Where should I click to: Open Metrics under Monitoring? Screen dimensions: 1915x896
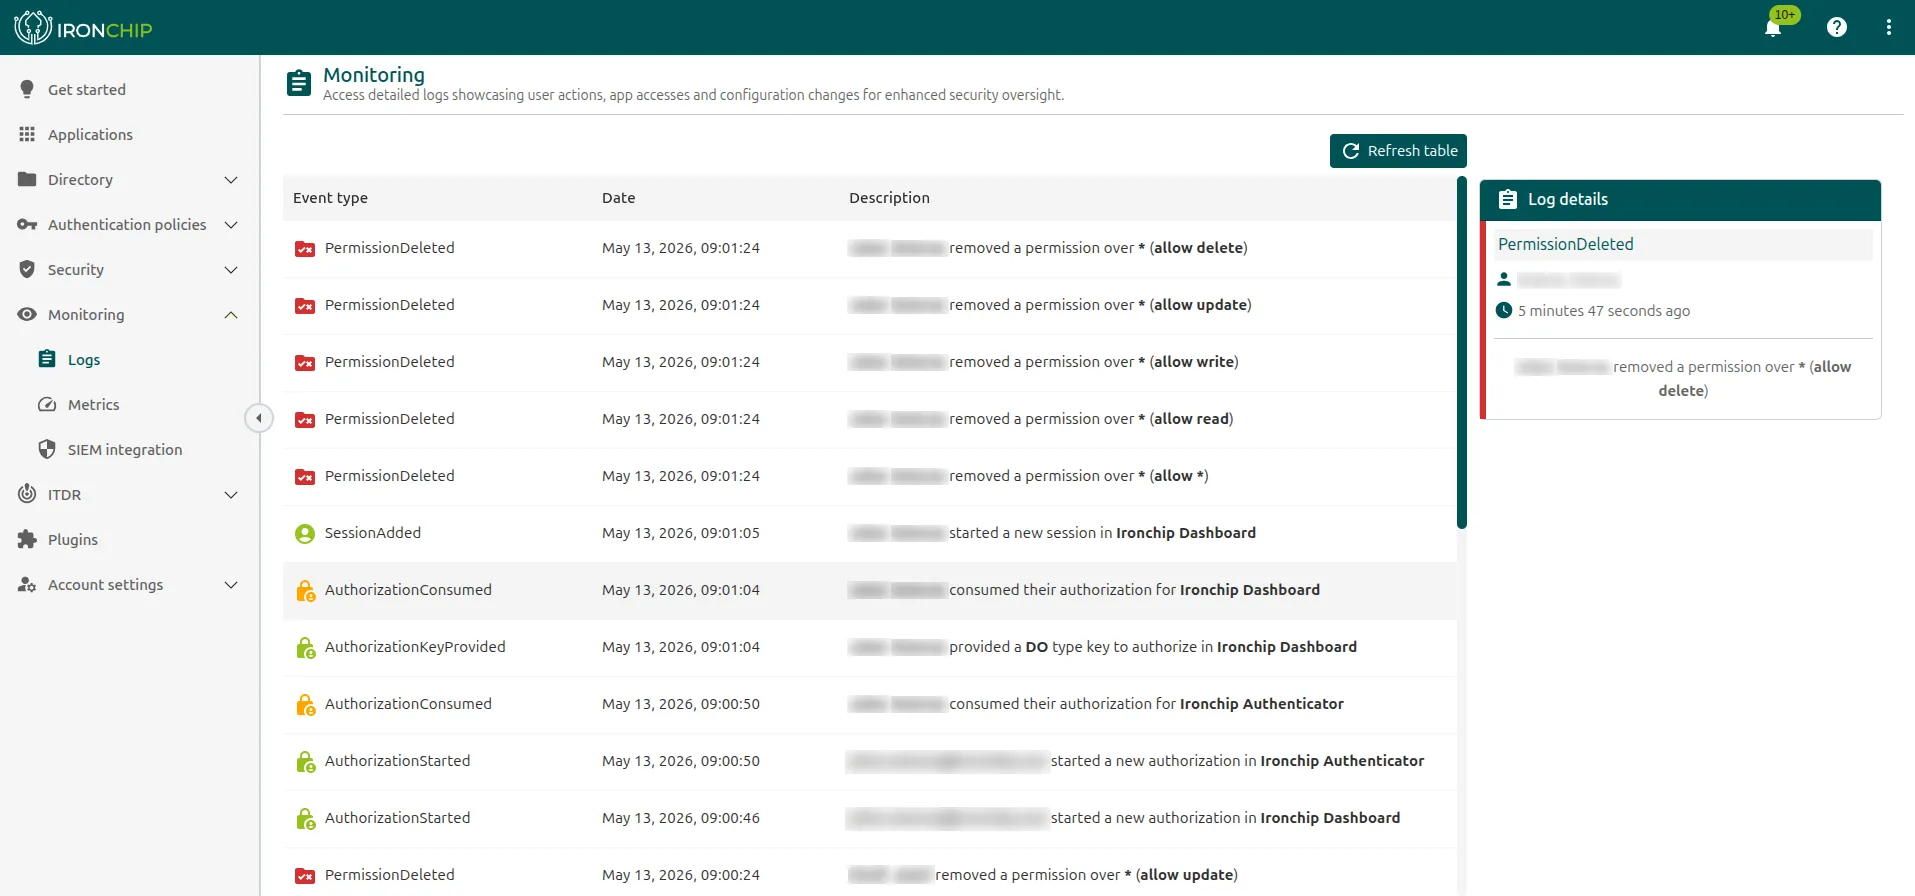(94, 404)
